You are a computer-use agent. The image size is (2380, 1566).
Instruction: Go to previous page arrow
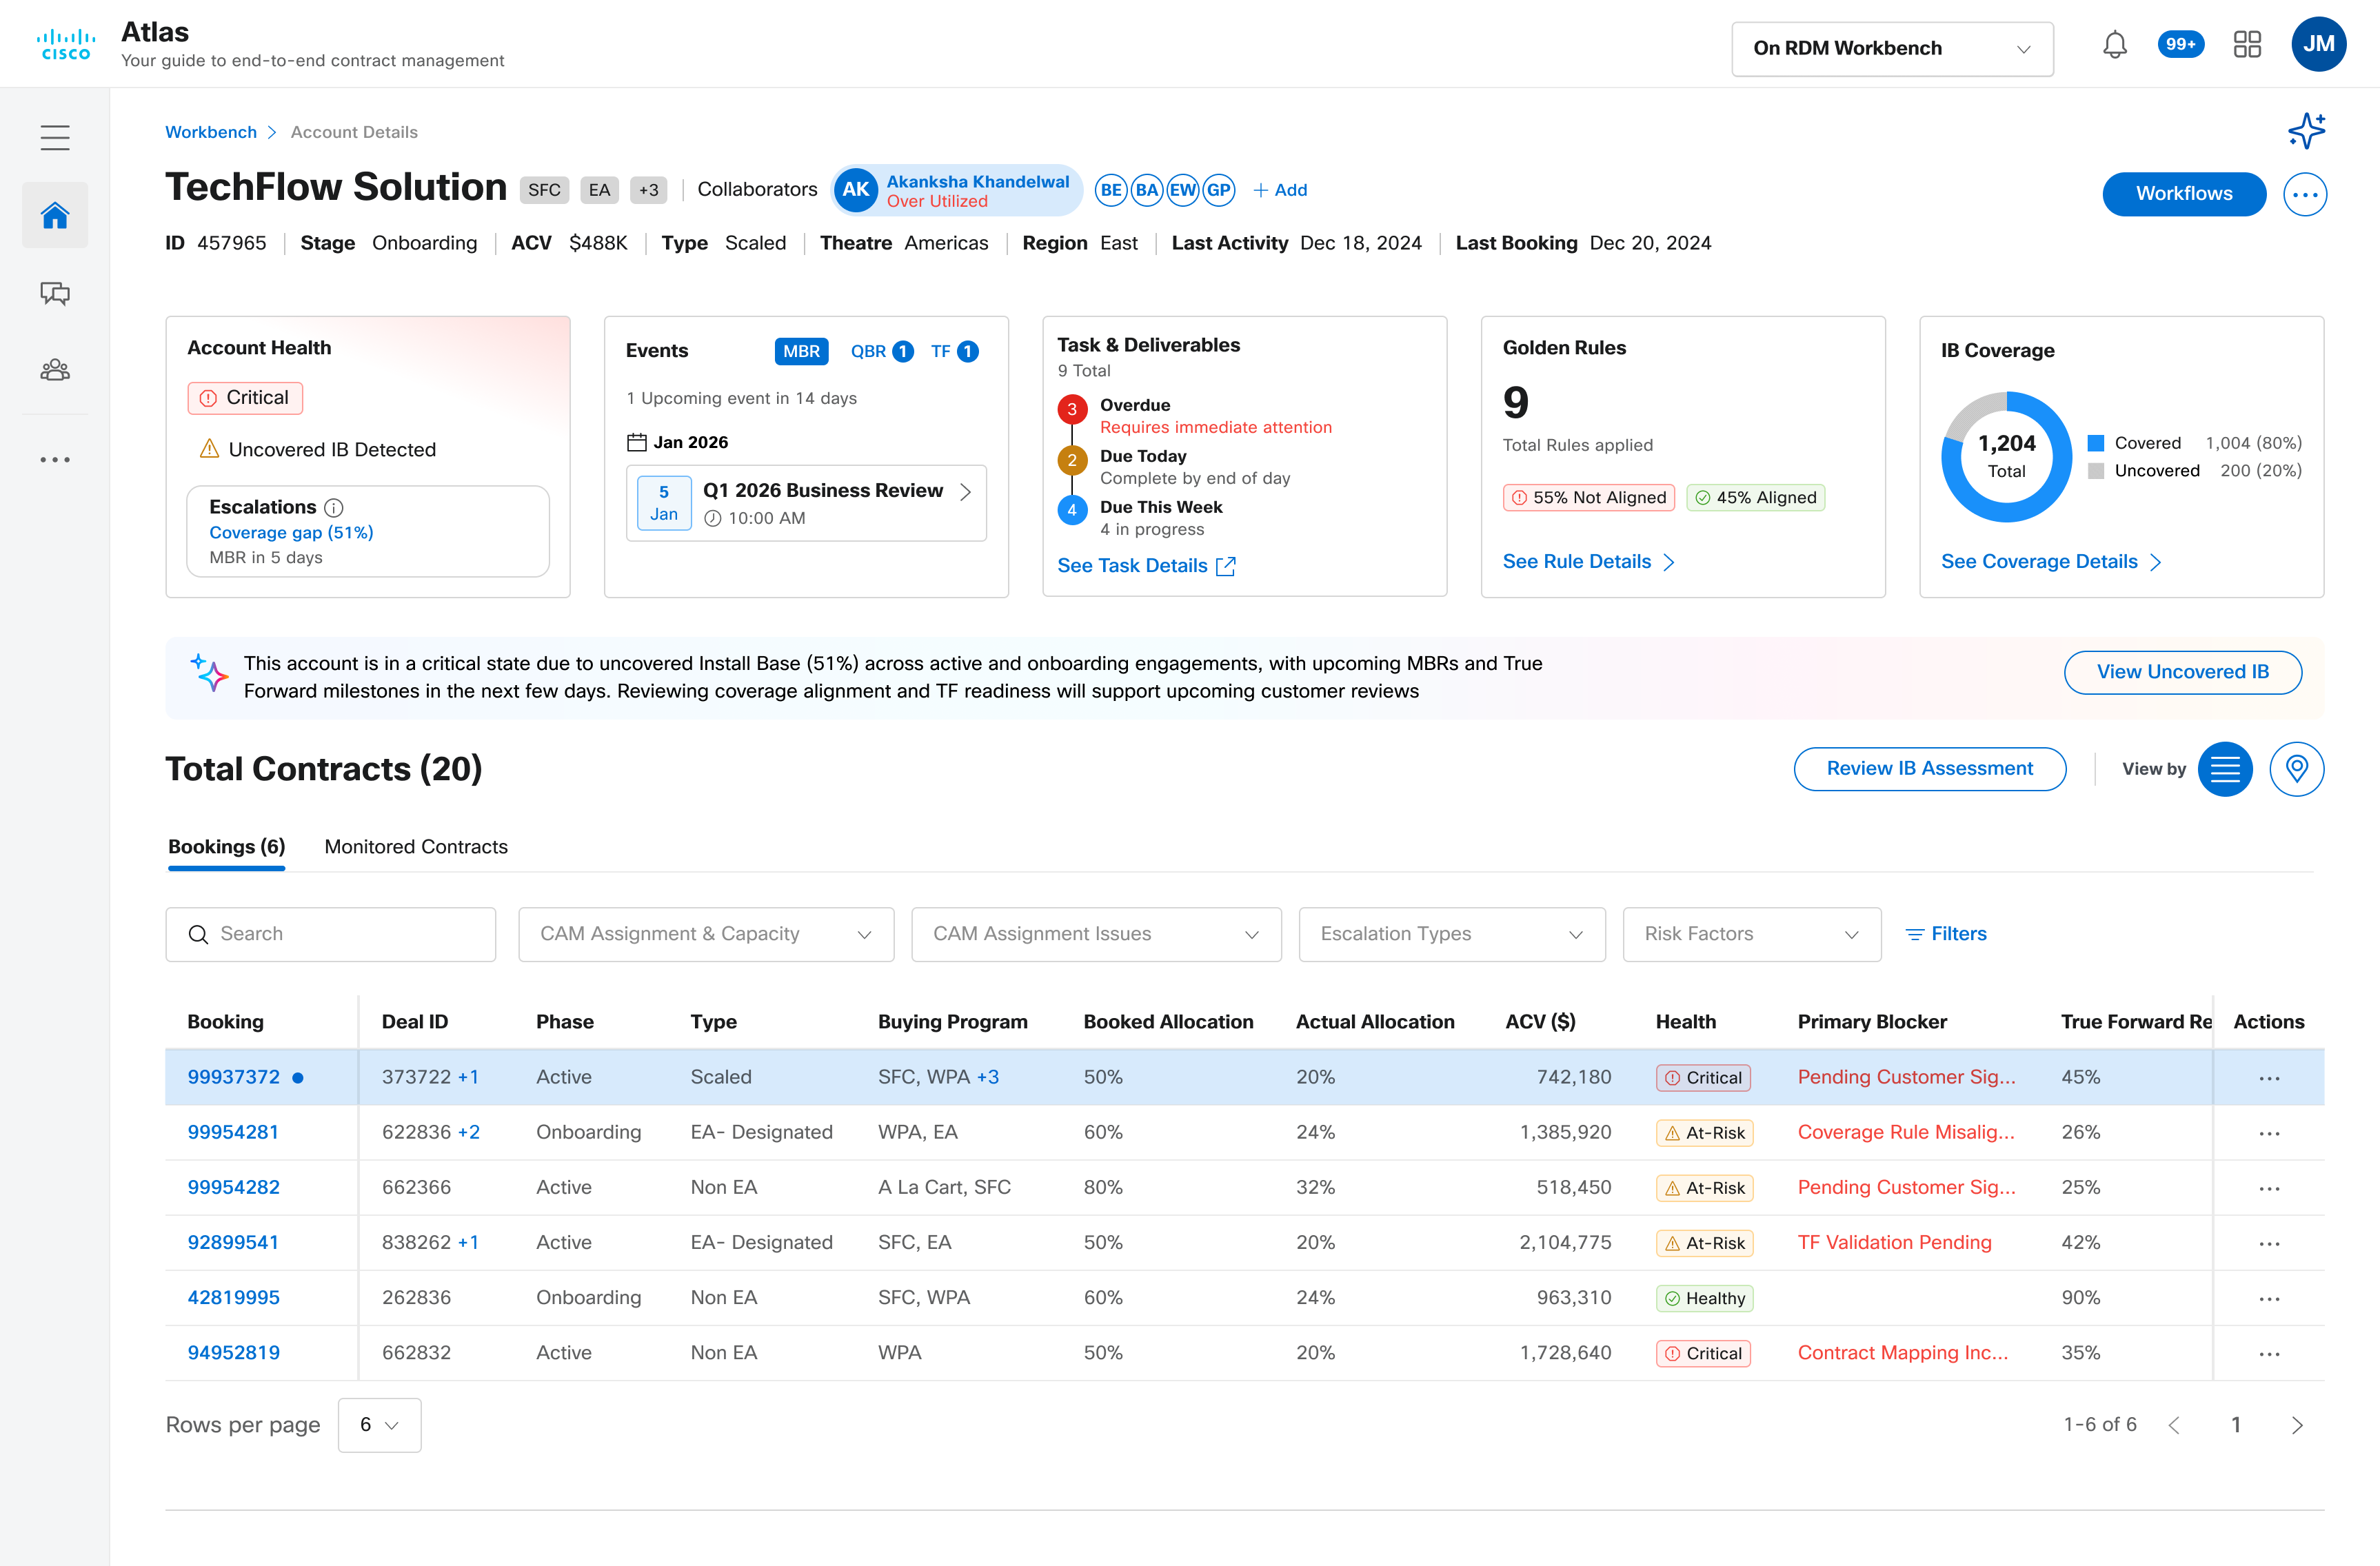point(2173,1425)
